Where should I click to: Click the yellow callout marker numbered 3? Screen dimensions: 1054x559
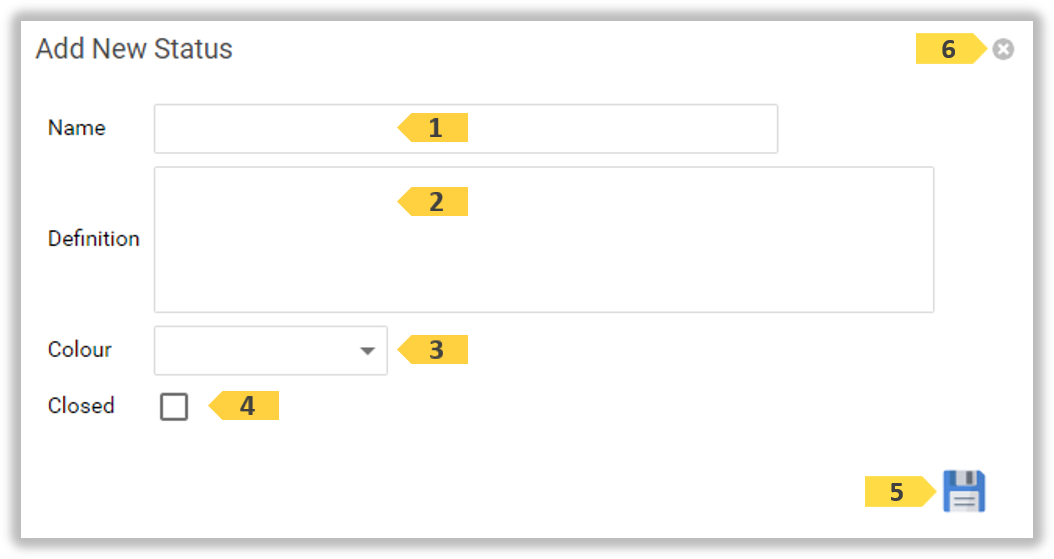(x=435, y=350)
